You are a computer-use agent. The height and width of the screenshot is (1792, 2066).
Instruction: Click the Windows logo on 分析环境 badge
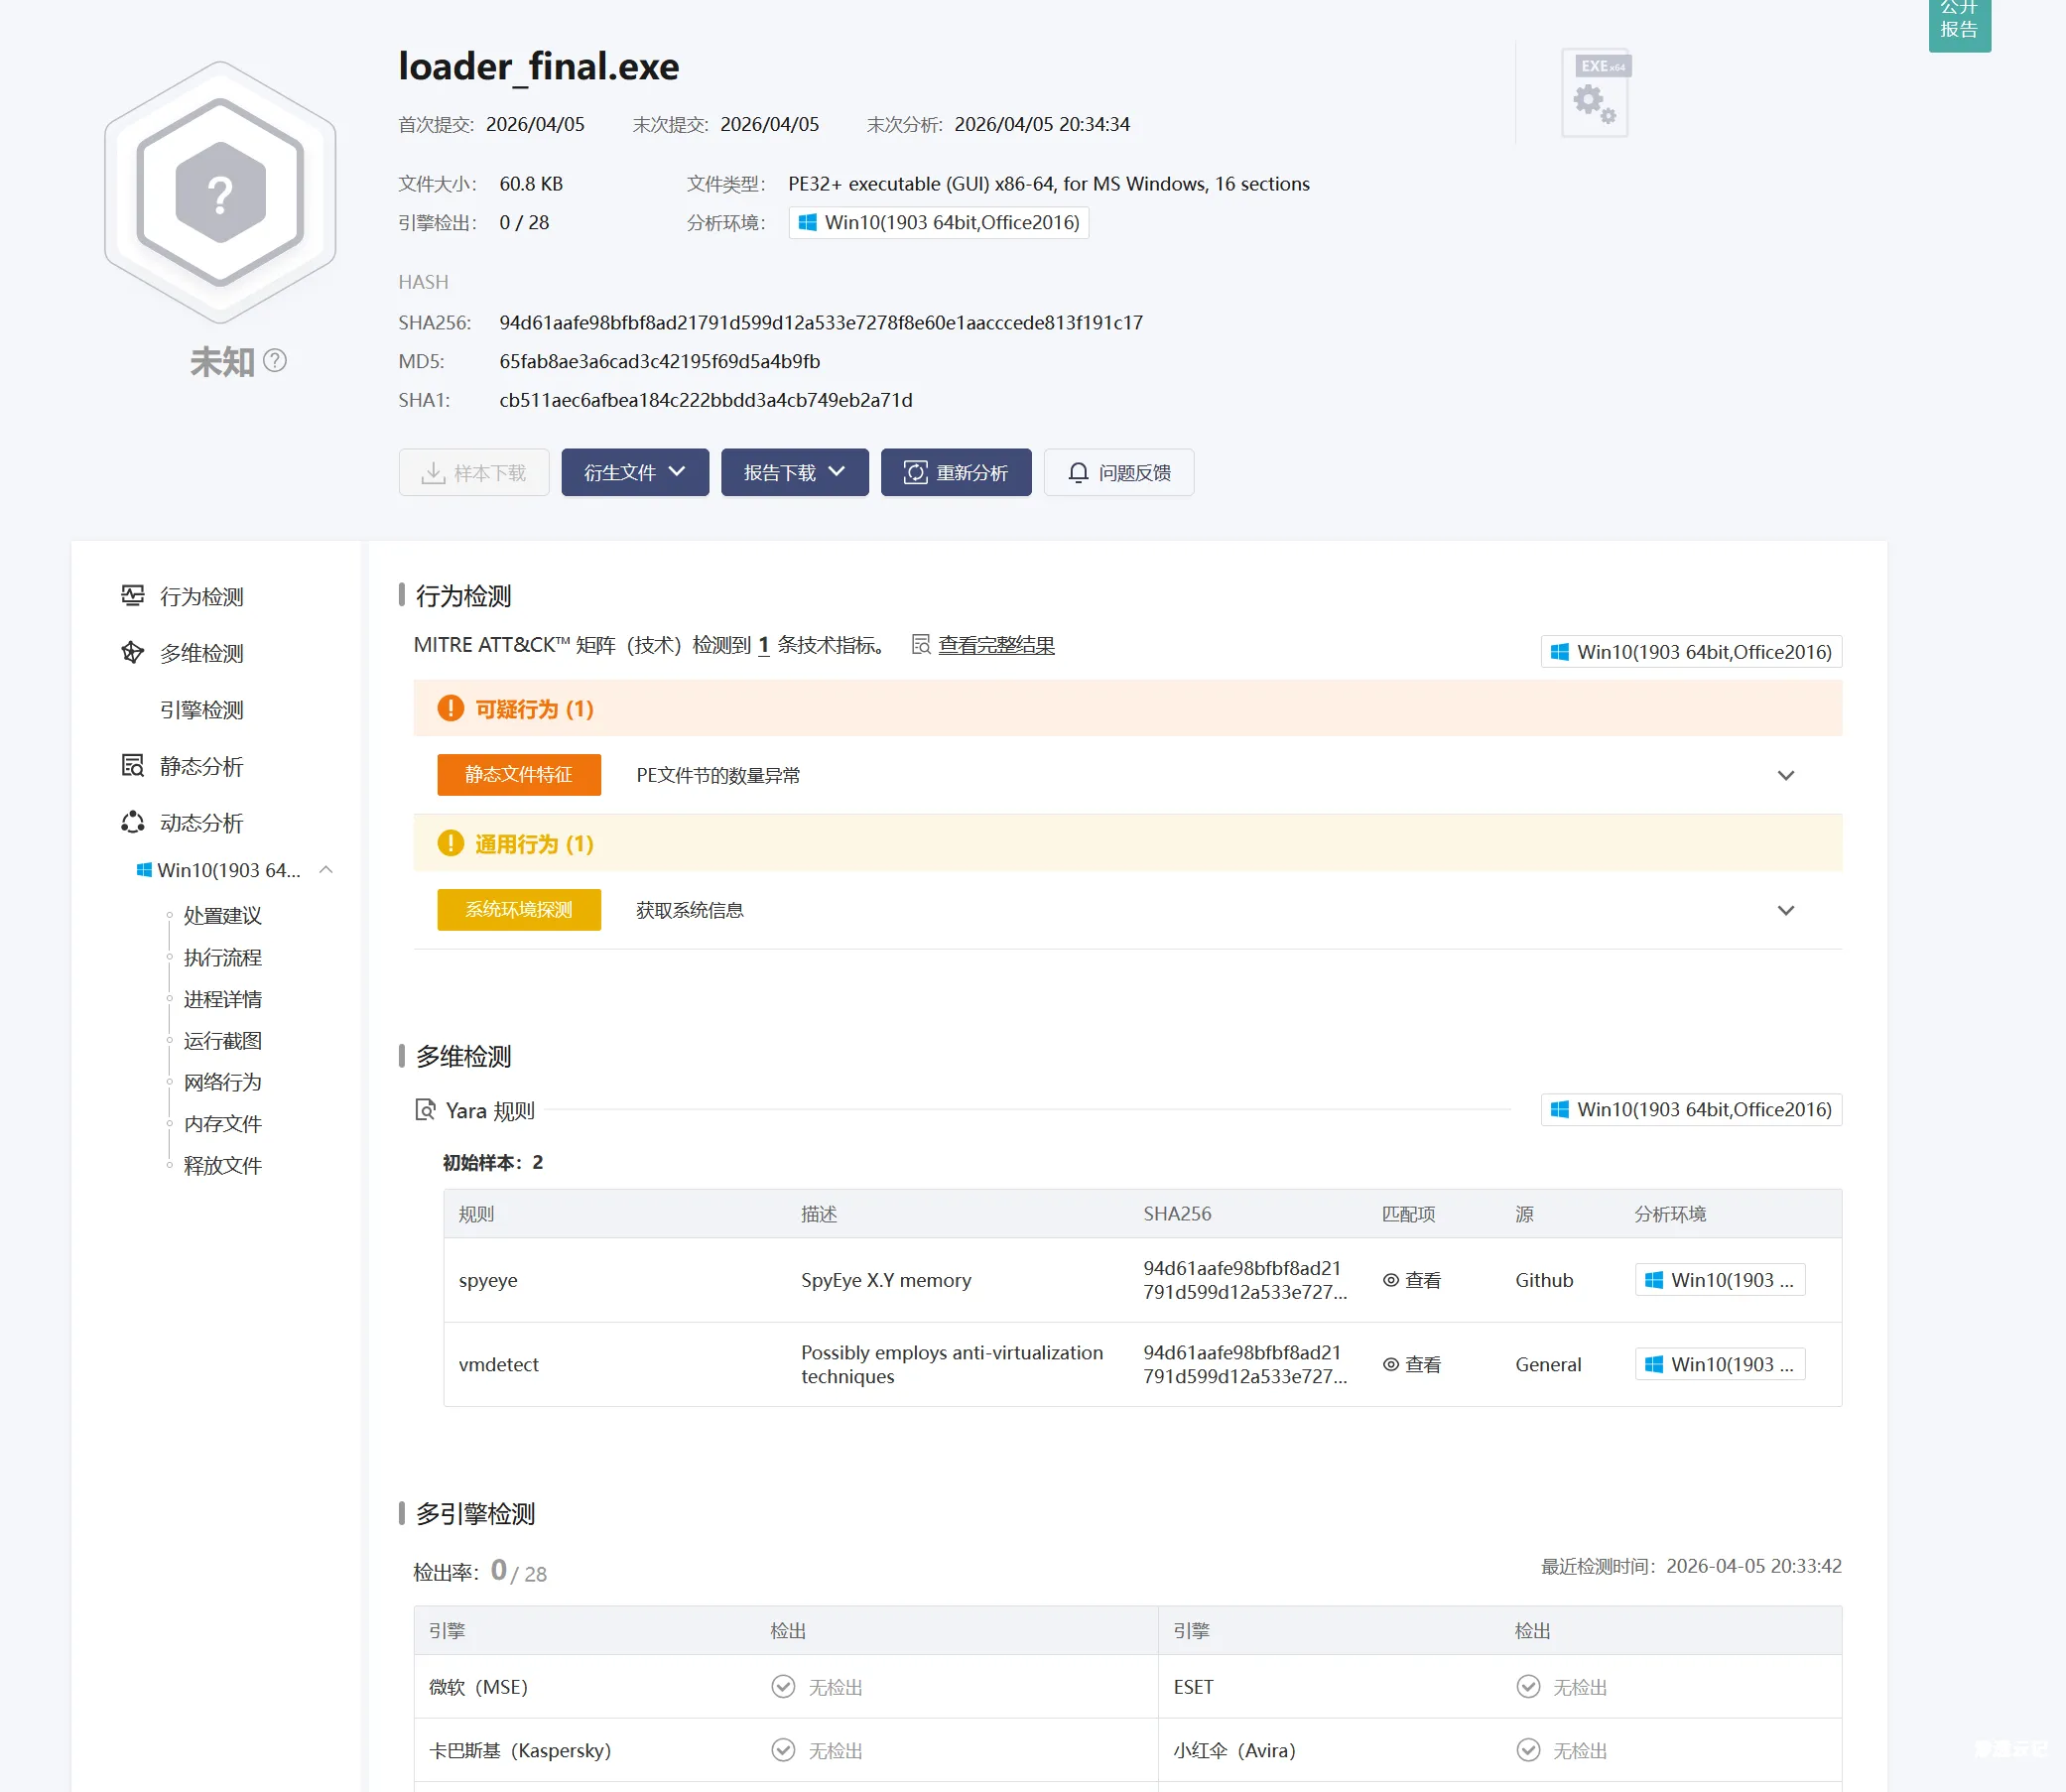point(810,222)
